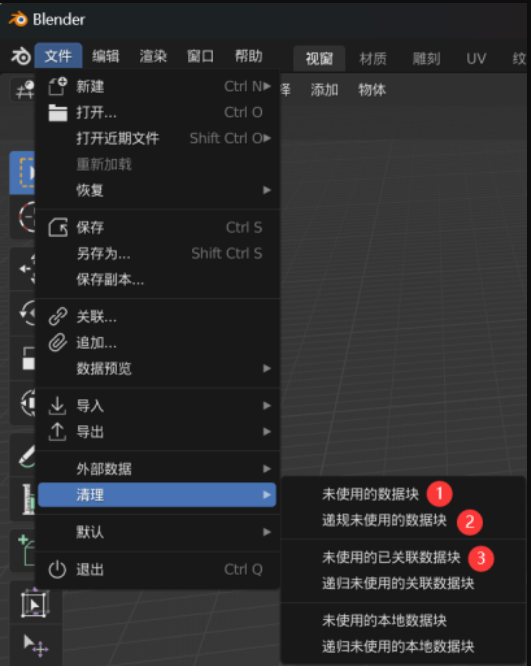Click the 新建 new file icon
Image resolution: width=531 pixels, height=666 pixels.
pyautogui.click(x=58, y=87)
